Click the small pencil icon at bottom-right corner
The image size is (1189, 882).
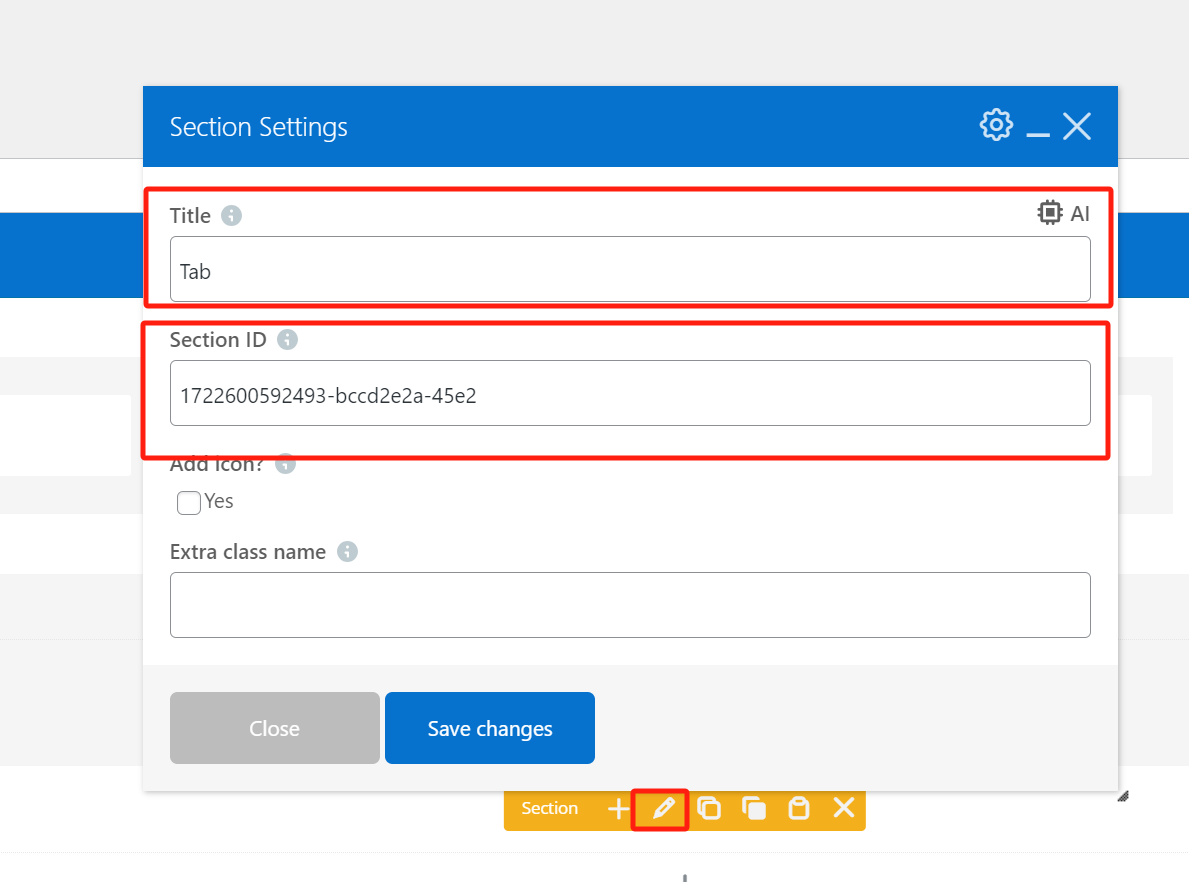(x=1122, y=795)
